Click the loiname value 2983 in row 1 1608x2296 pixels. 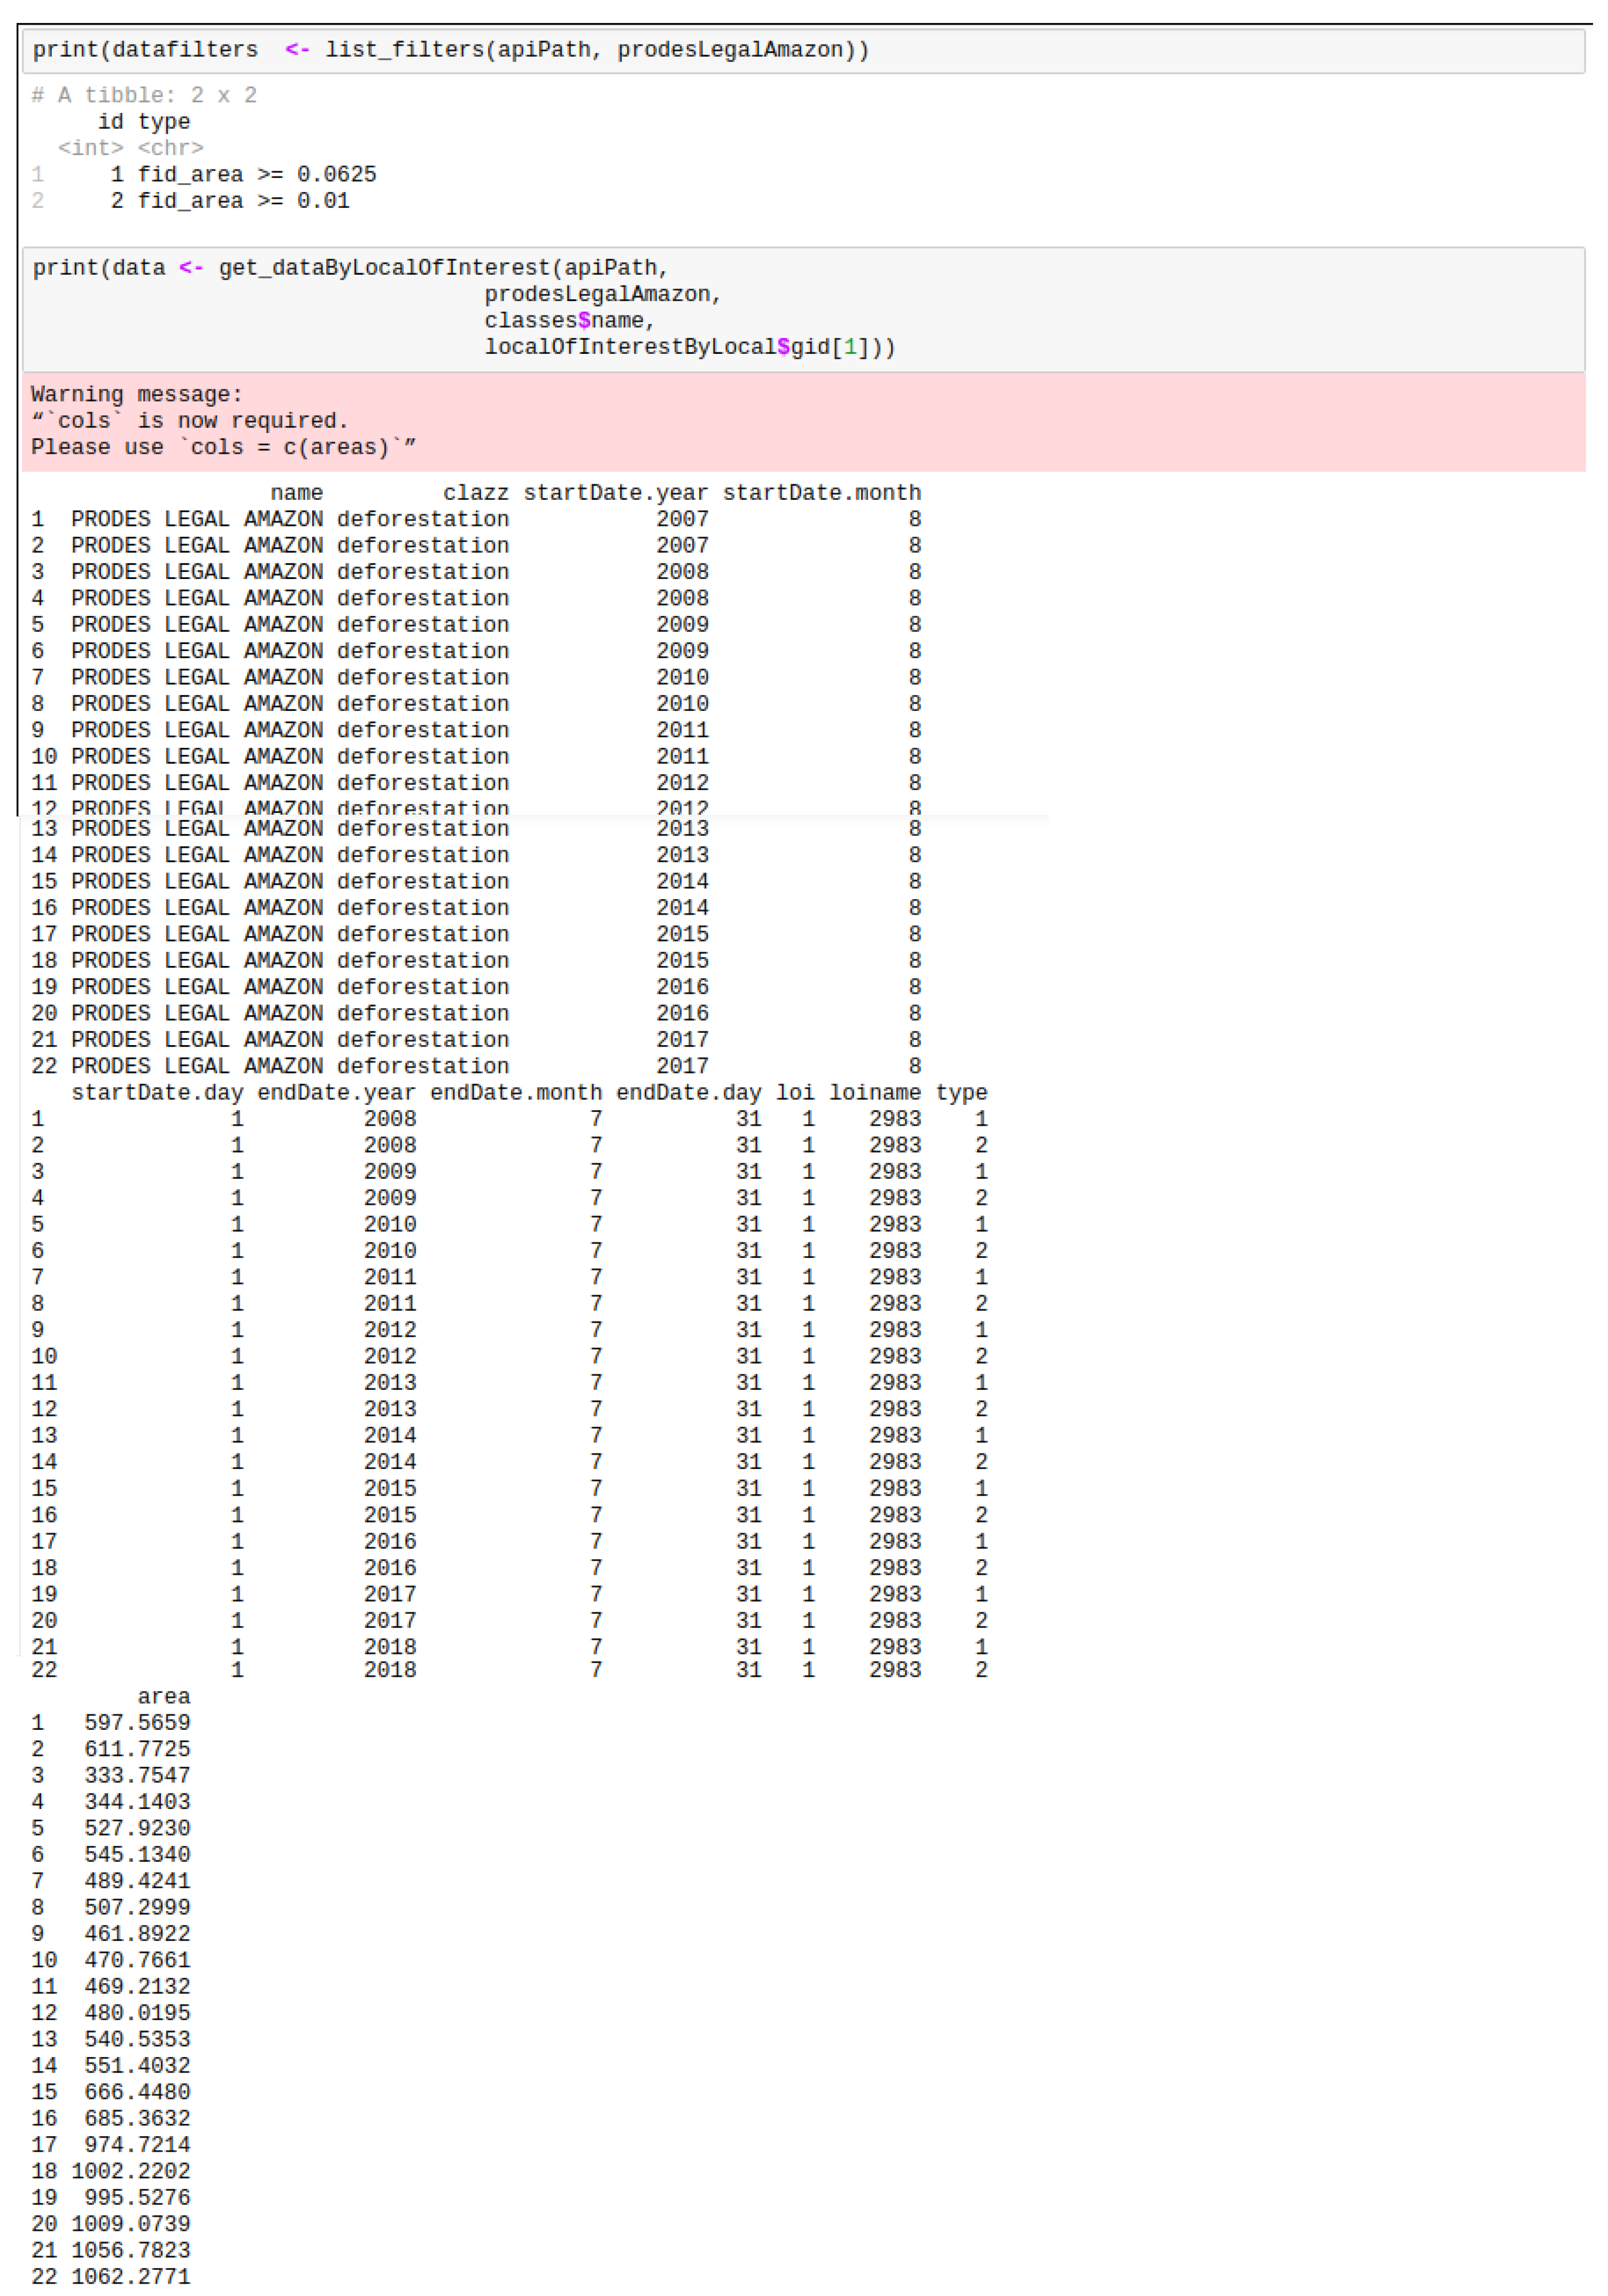897,1118
